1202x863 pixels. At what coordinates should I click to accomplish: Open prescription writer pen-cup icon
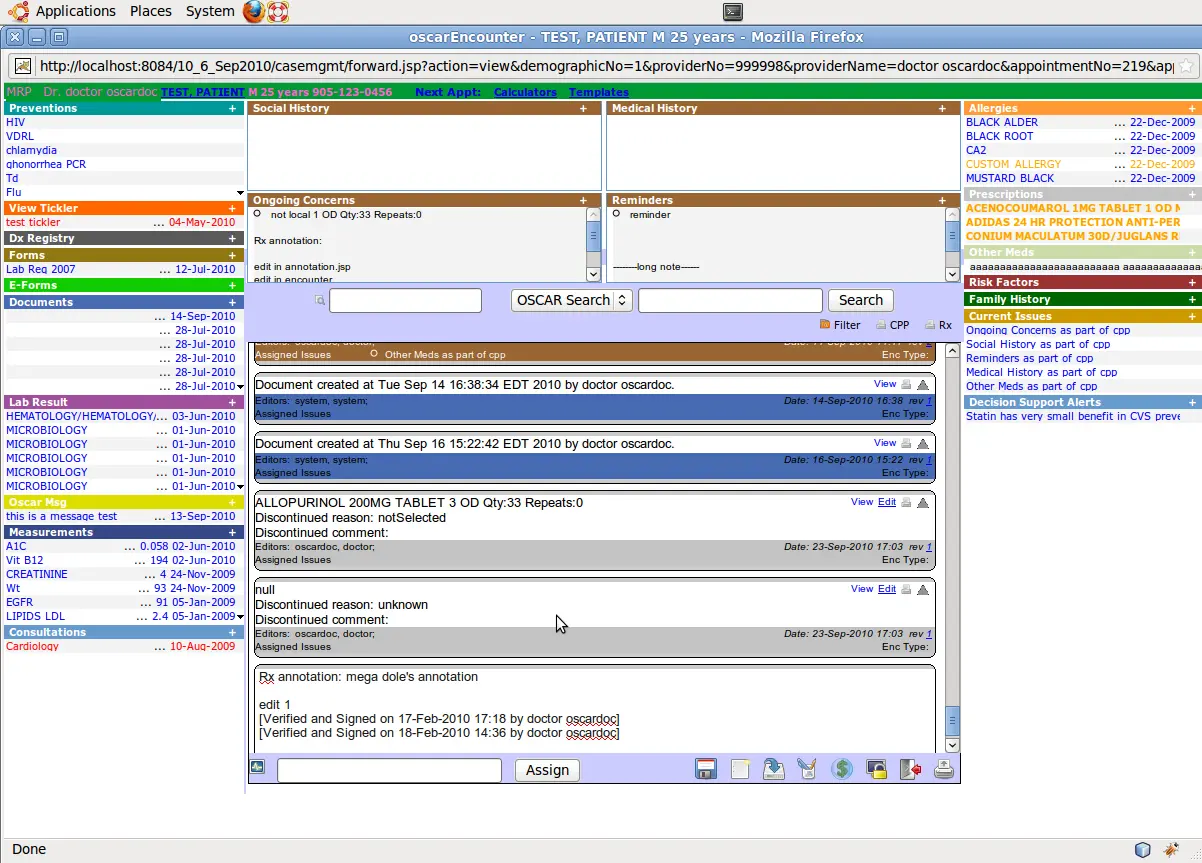click(x=807, y=770)
